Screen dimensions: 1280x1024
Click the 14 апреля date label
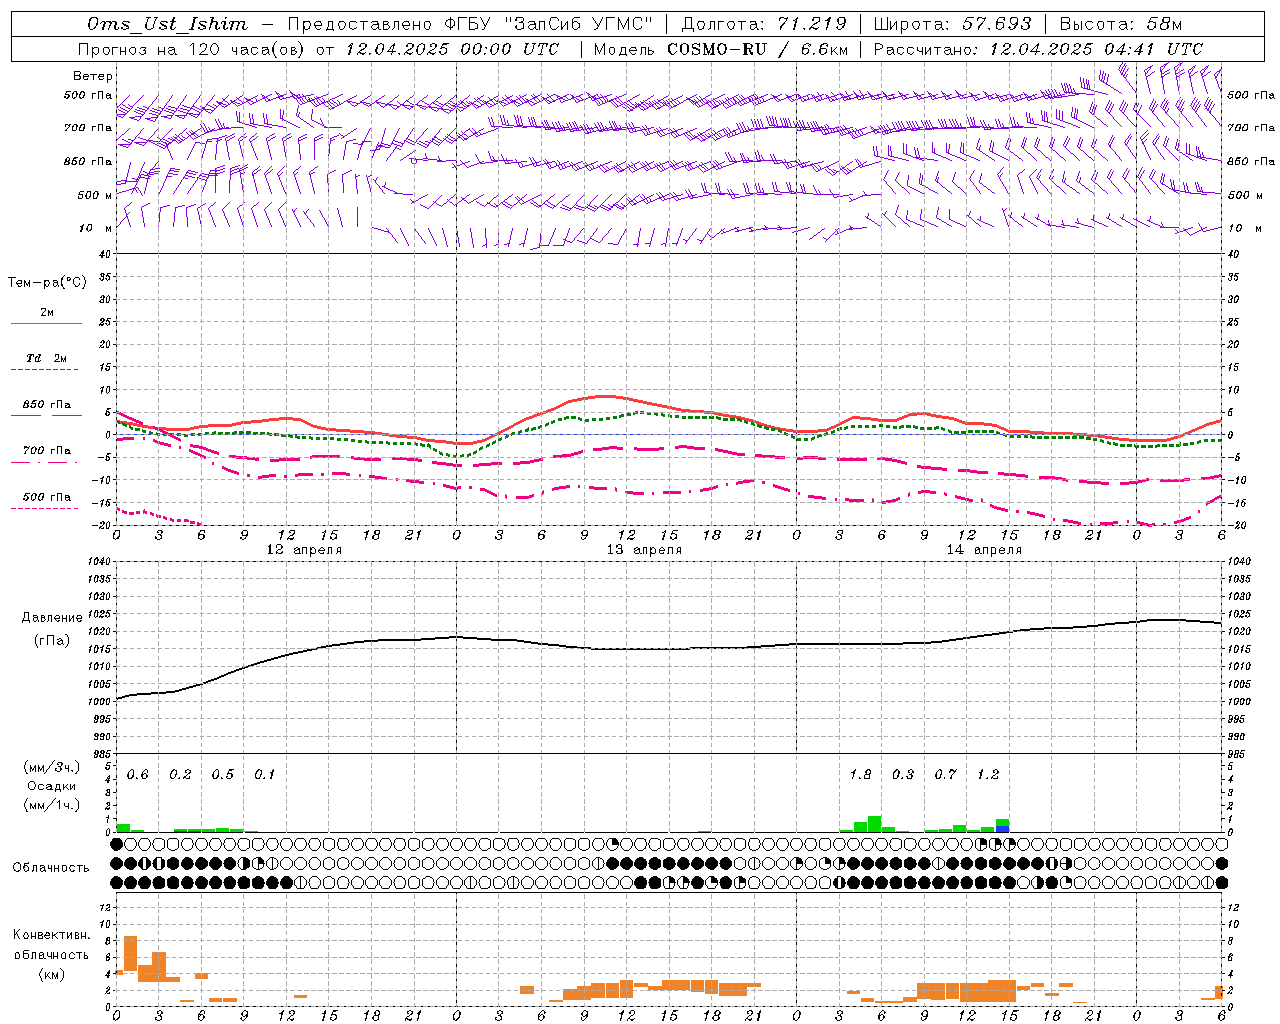coord(984,550)
